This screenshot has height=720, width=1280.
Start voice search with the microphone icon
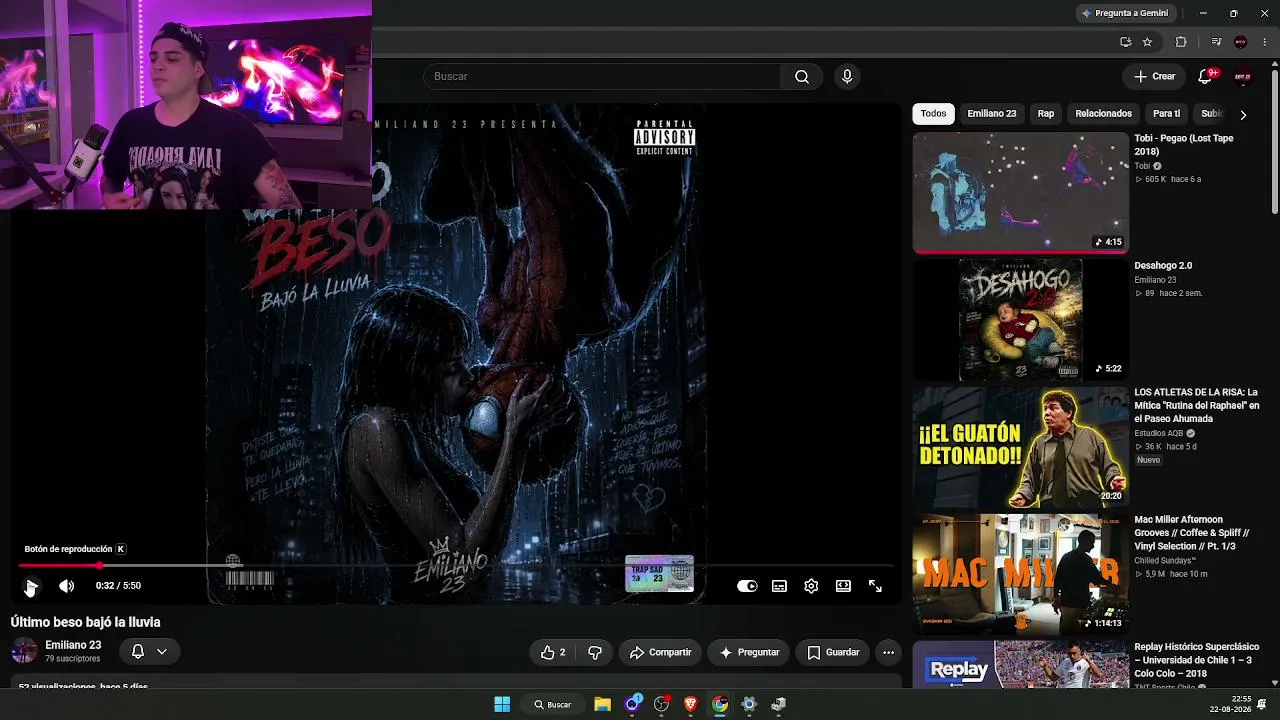[x=847, y=76]
